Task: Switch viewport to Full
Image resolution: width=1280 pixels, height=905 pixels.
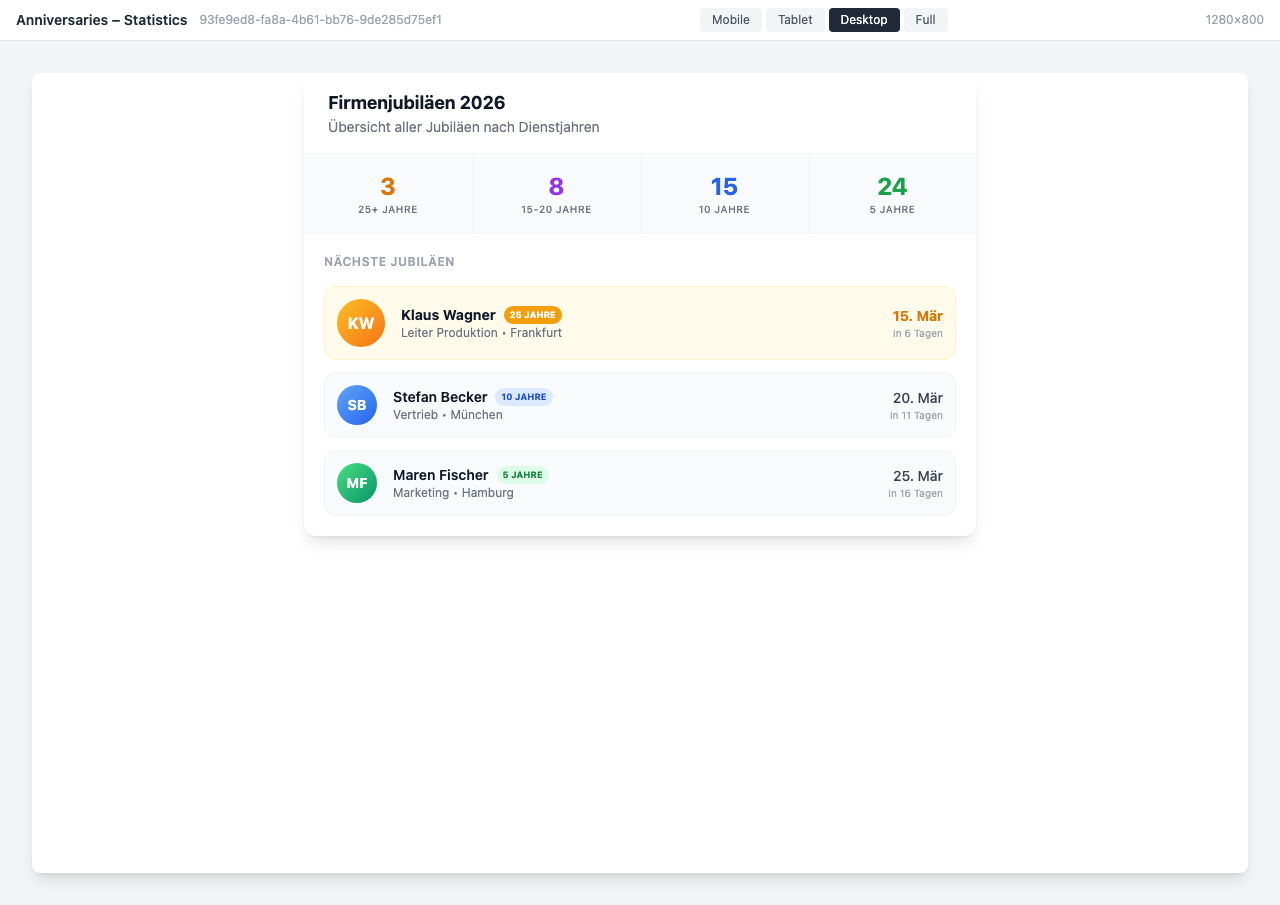Action: tap(925, 19)
